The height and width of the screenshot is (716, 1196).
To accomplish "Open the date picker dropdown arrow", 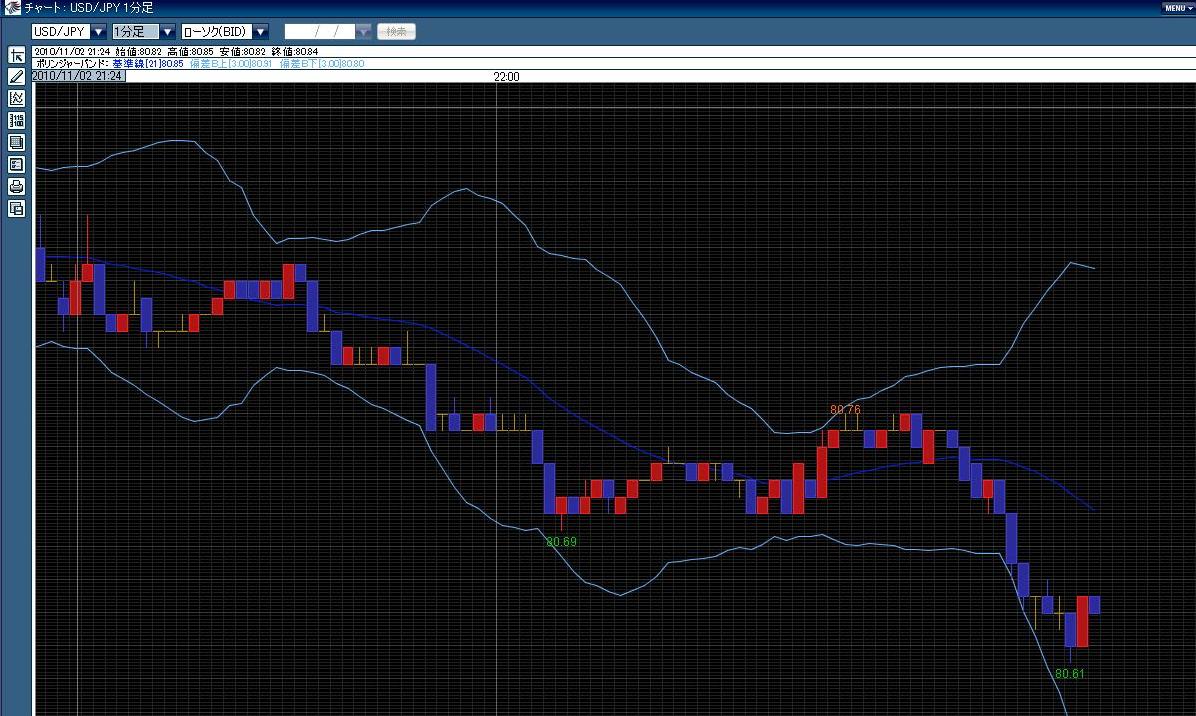I will 364,32.
